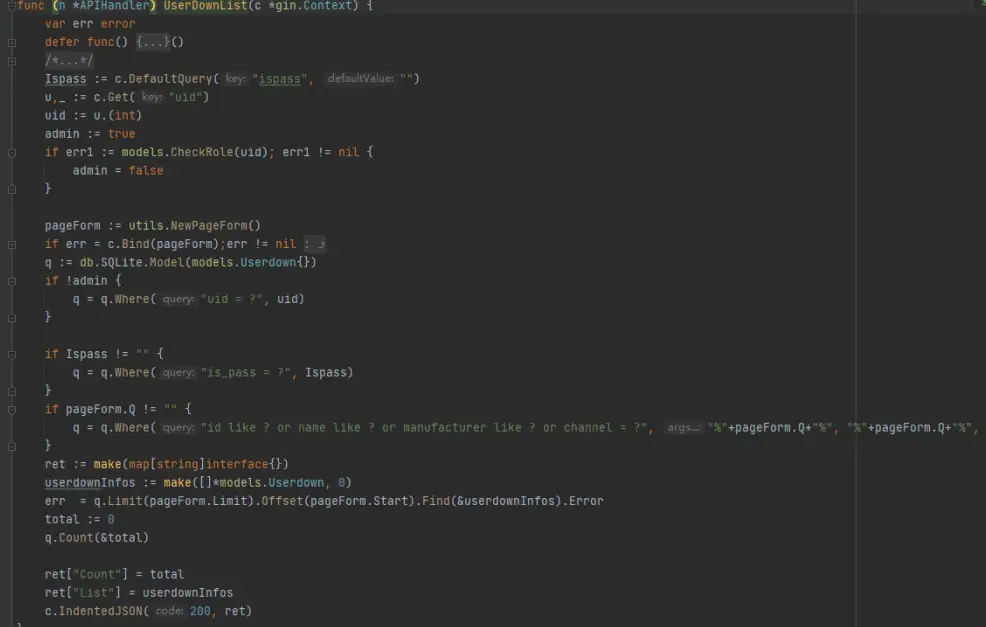Expand the folded c.Bind error block
The width and height of the screenshot is (986, 627).
pos(12,244)
